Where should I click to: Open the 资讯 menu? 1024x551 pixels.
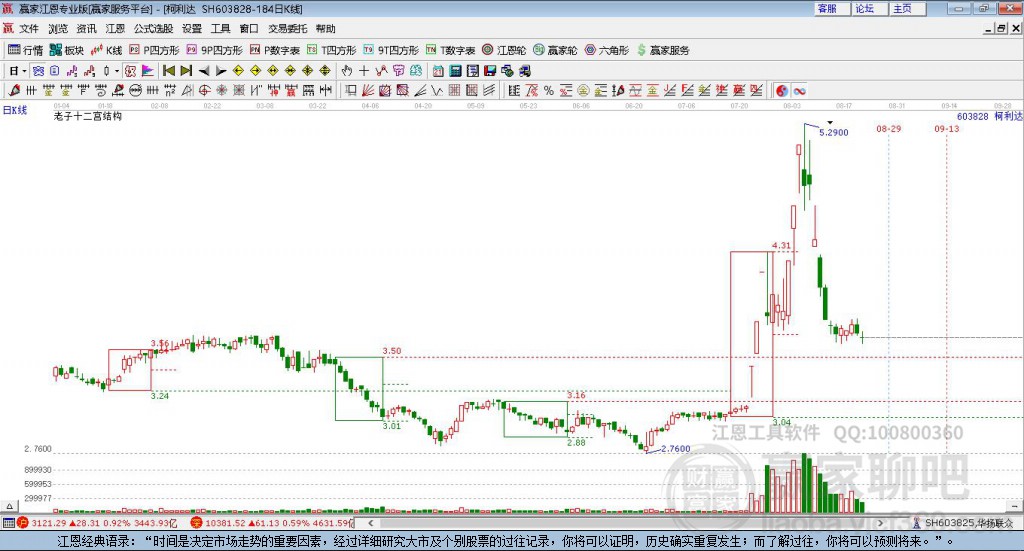[86, 29]
